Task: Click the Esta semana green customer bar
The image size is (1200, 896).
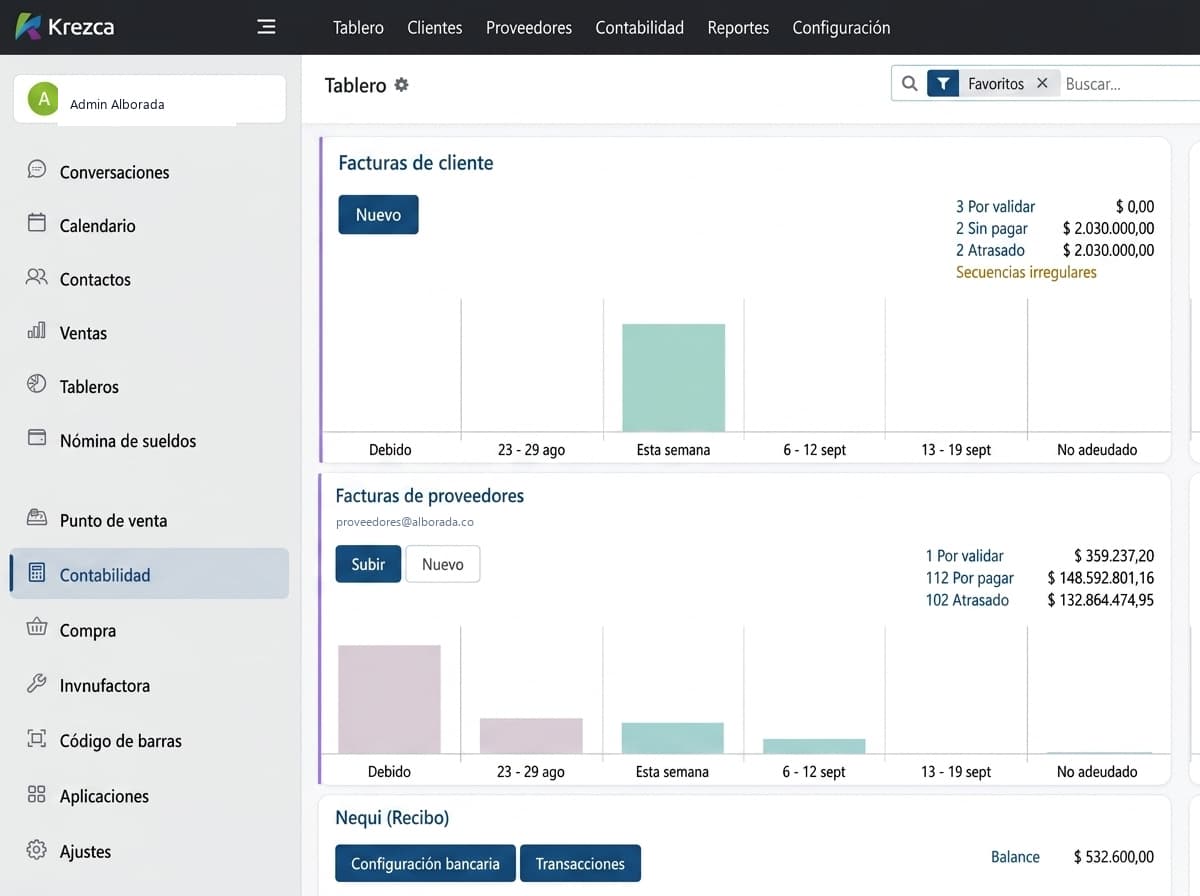Action: pyautogui.click(x=673, y=378)
